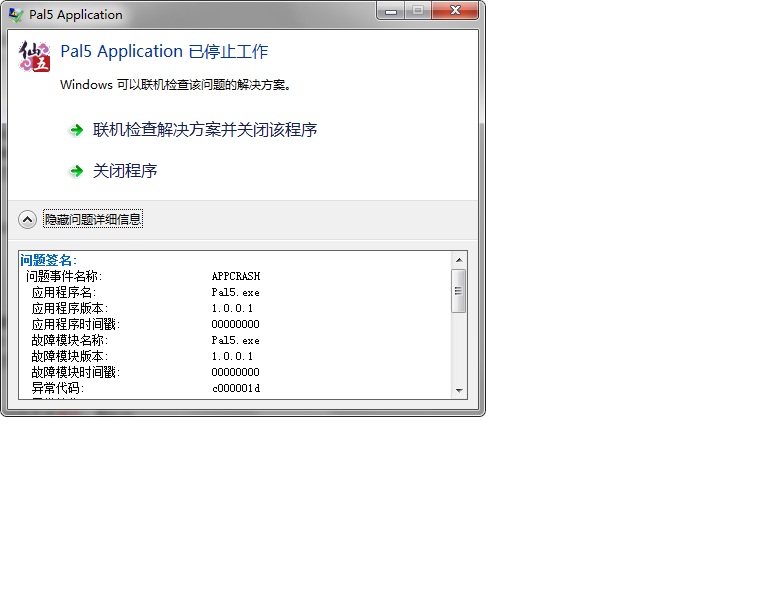Select the 问题签名 heading

click(48, 260)
